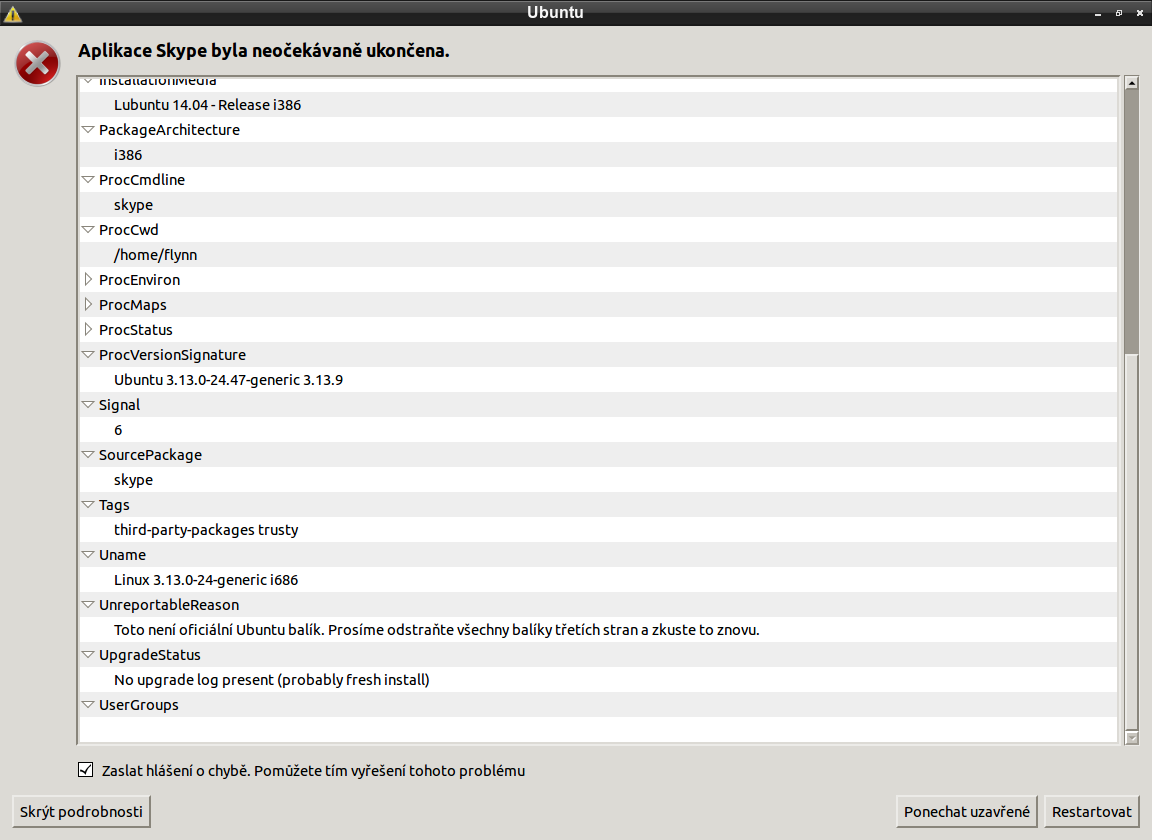Click the scrollbar up arrow

click(1131, 83)
